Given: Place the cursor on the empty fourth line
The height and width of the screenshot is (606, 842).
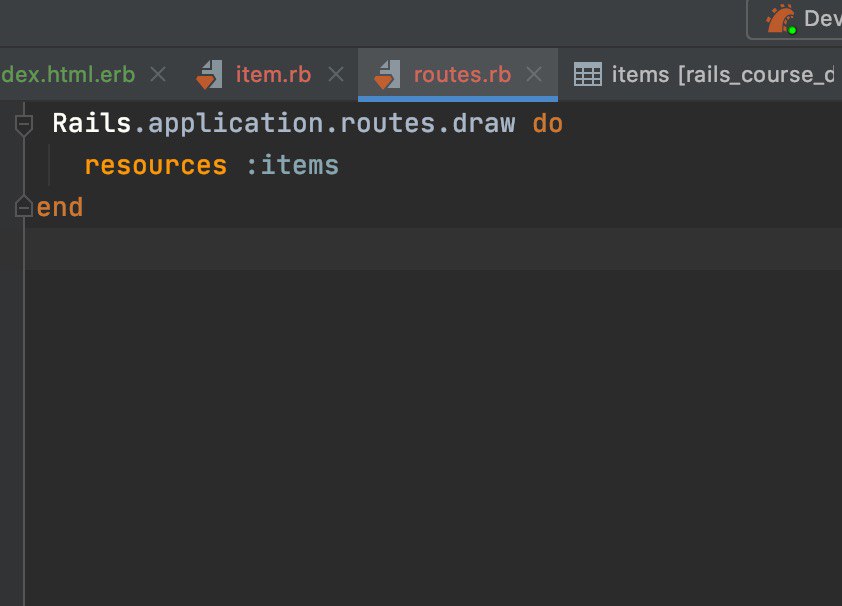Looking at the screenshot, I should pyautogui.click(x=433, y=249).
